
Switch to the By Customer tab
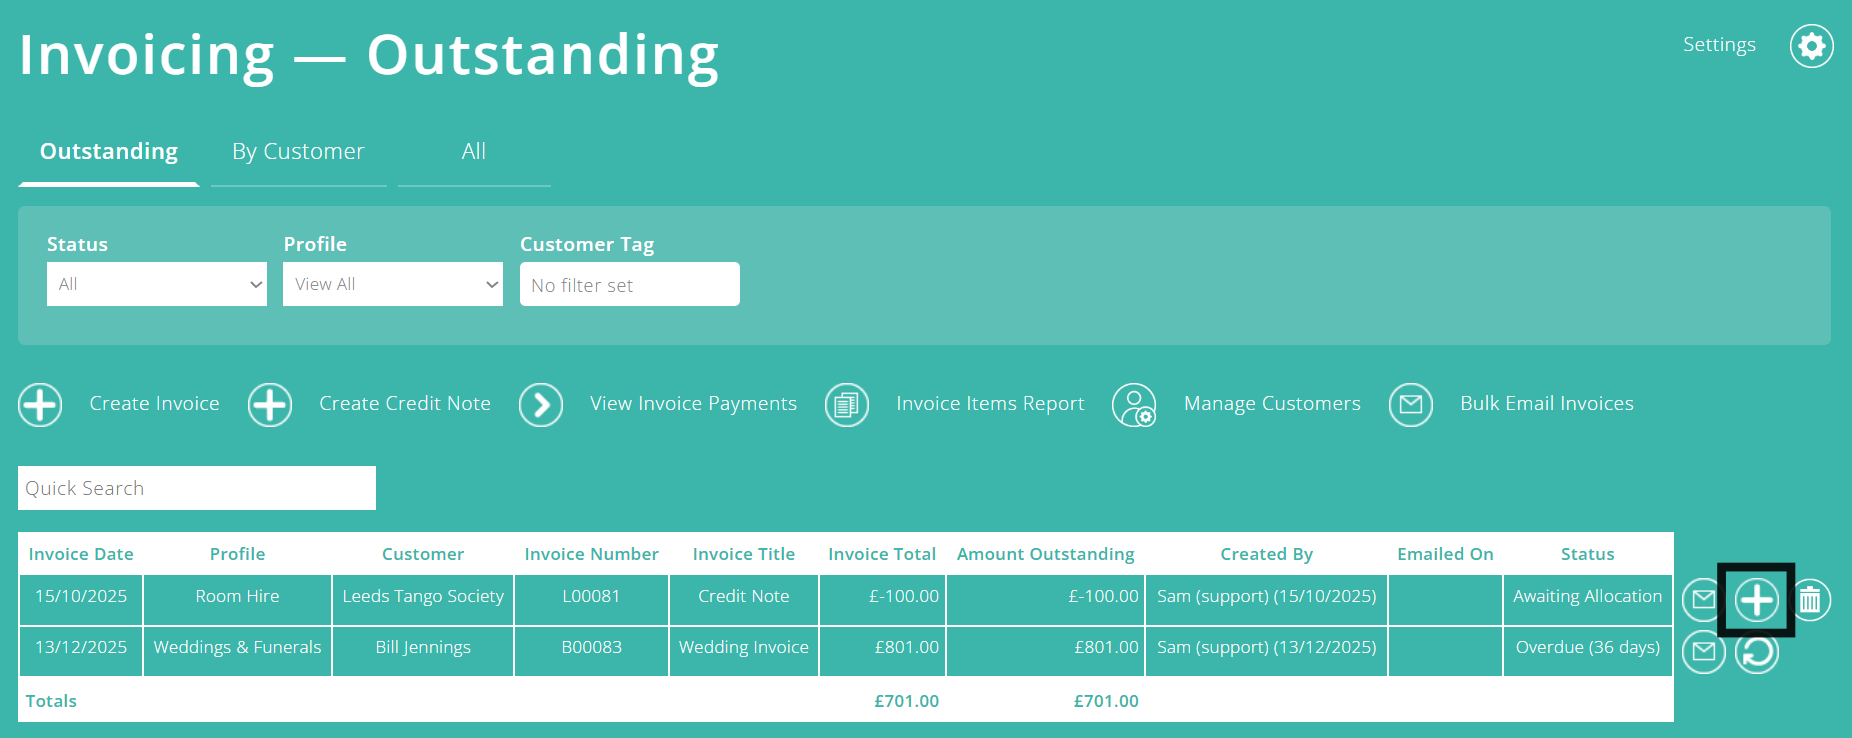point(298,152)
